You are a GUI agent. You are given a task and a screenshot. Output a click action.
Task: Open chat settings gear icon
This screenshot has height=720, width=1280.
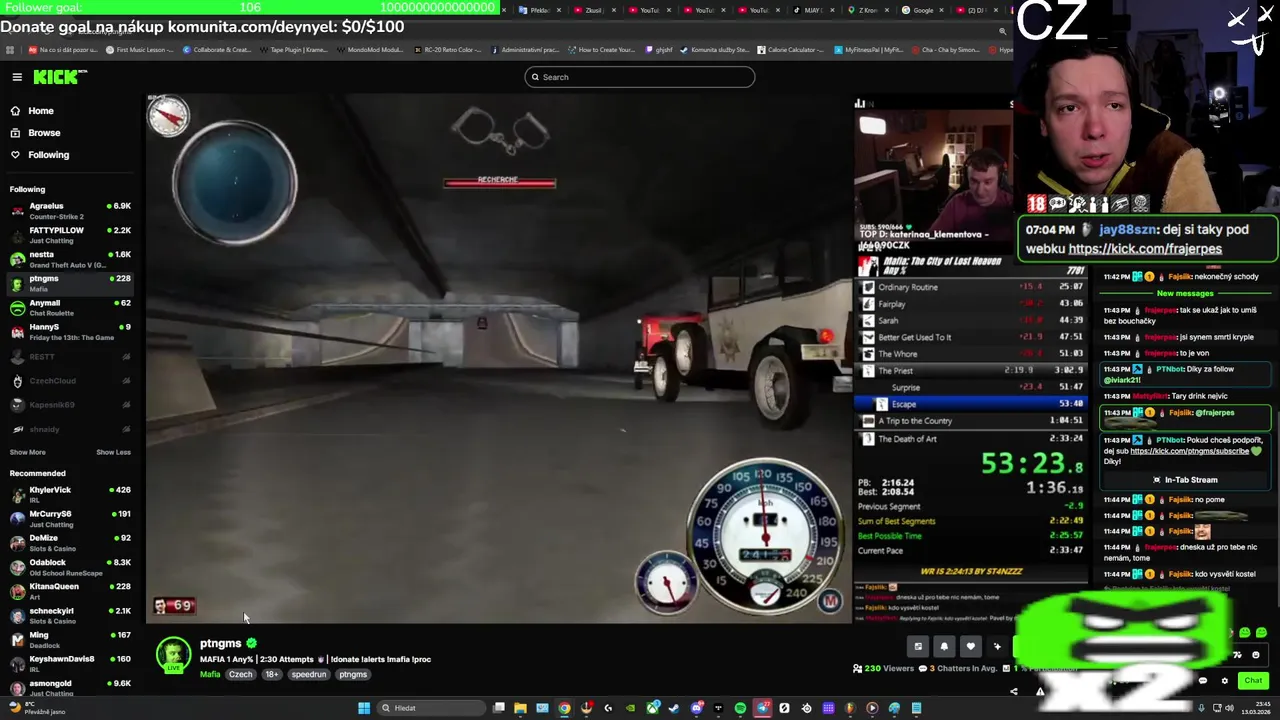(x=1224, y=681)
